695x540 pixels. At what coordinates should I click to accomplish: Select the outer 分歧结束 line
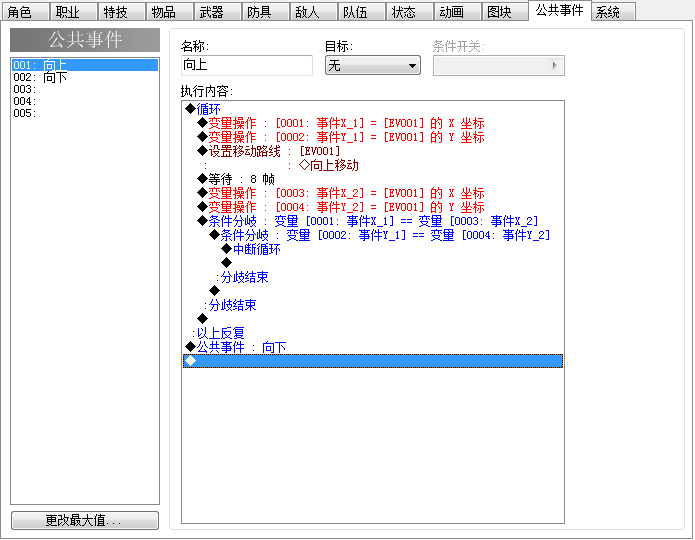click(373, 305)
